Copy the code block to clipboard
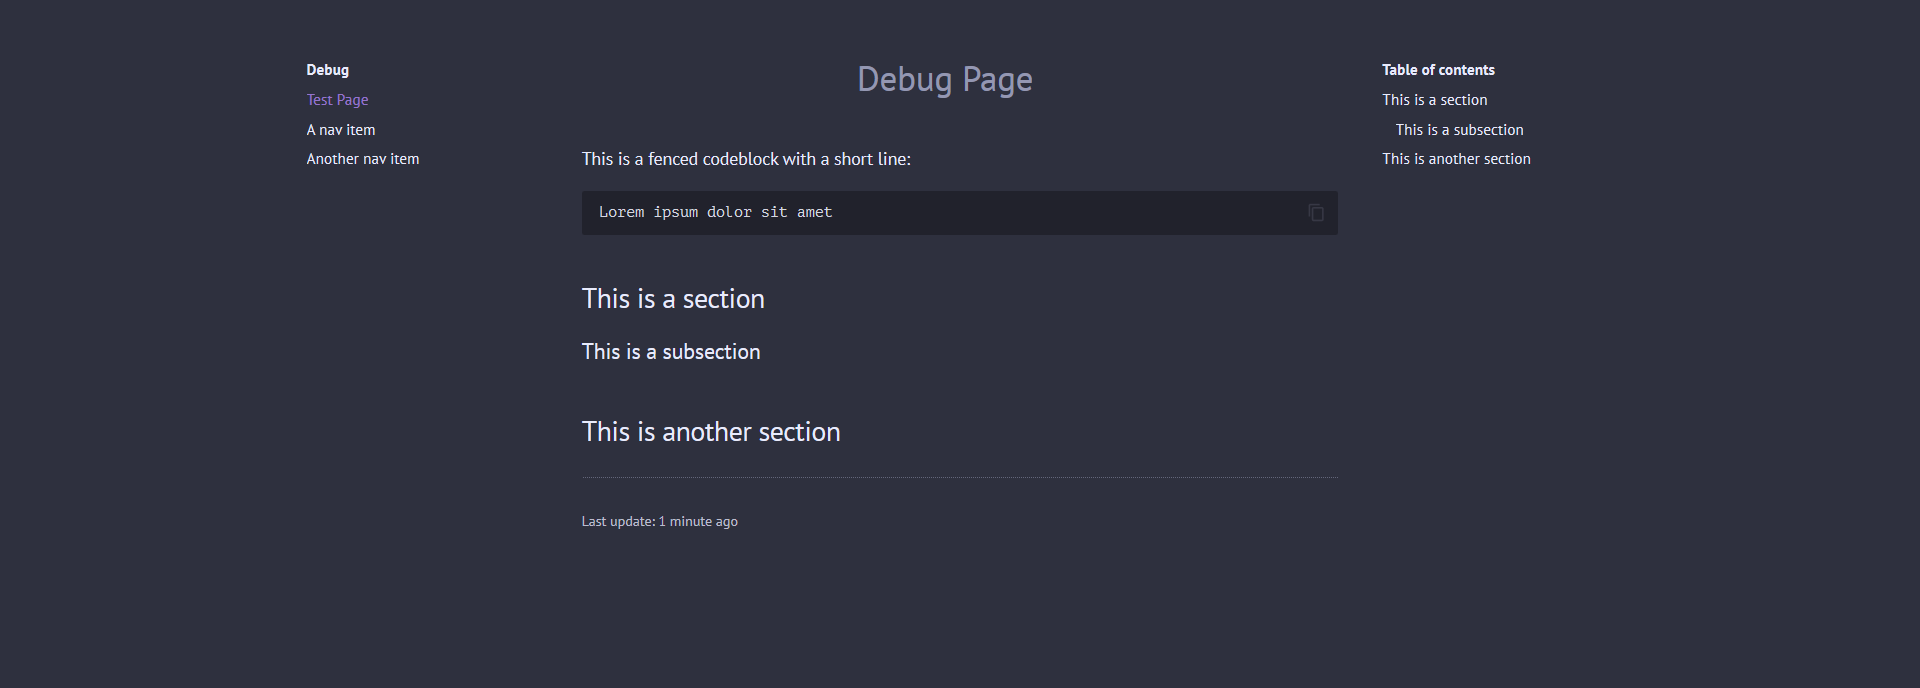This screenshot has height=688, width=1920. tap(1316, 212)
